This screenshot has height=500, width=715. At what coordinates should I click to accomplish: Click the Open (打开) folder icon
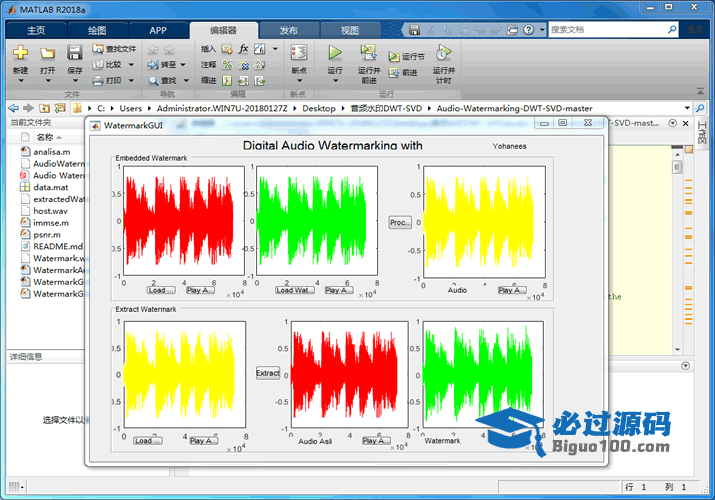47,53
